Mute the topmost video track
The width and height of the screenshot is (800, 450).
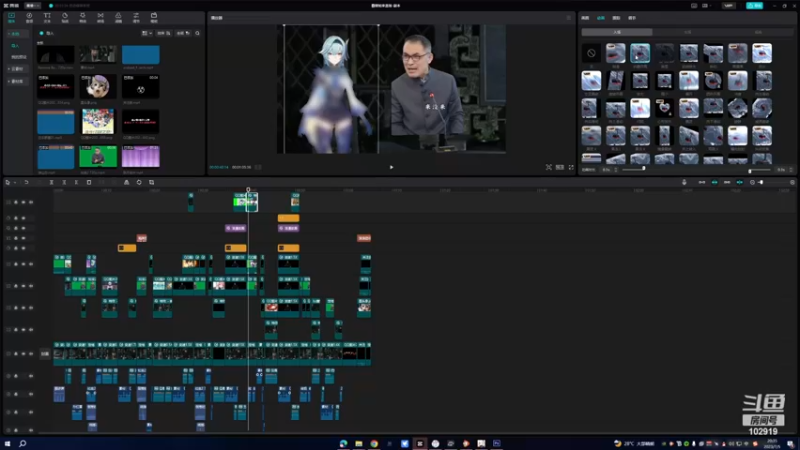click(31, 203)
